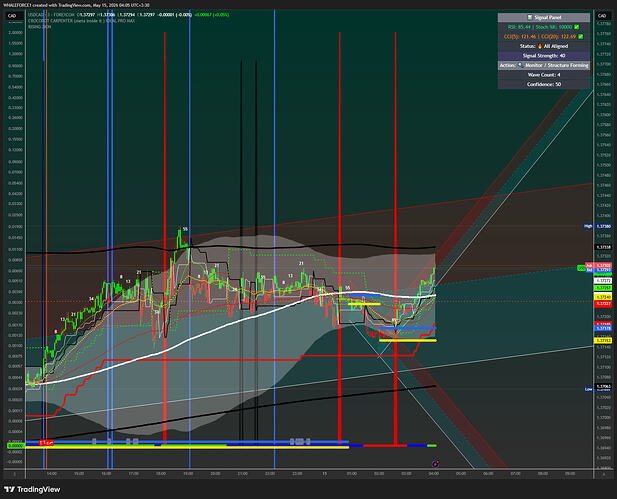The width and height of the screenshot is (617, 499).
Task: Click the 09:00 time axis label
Action: tap(570, 473)
